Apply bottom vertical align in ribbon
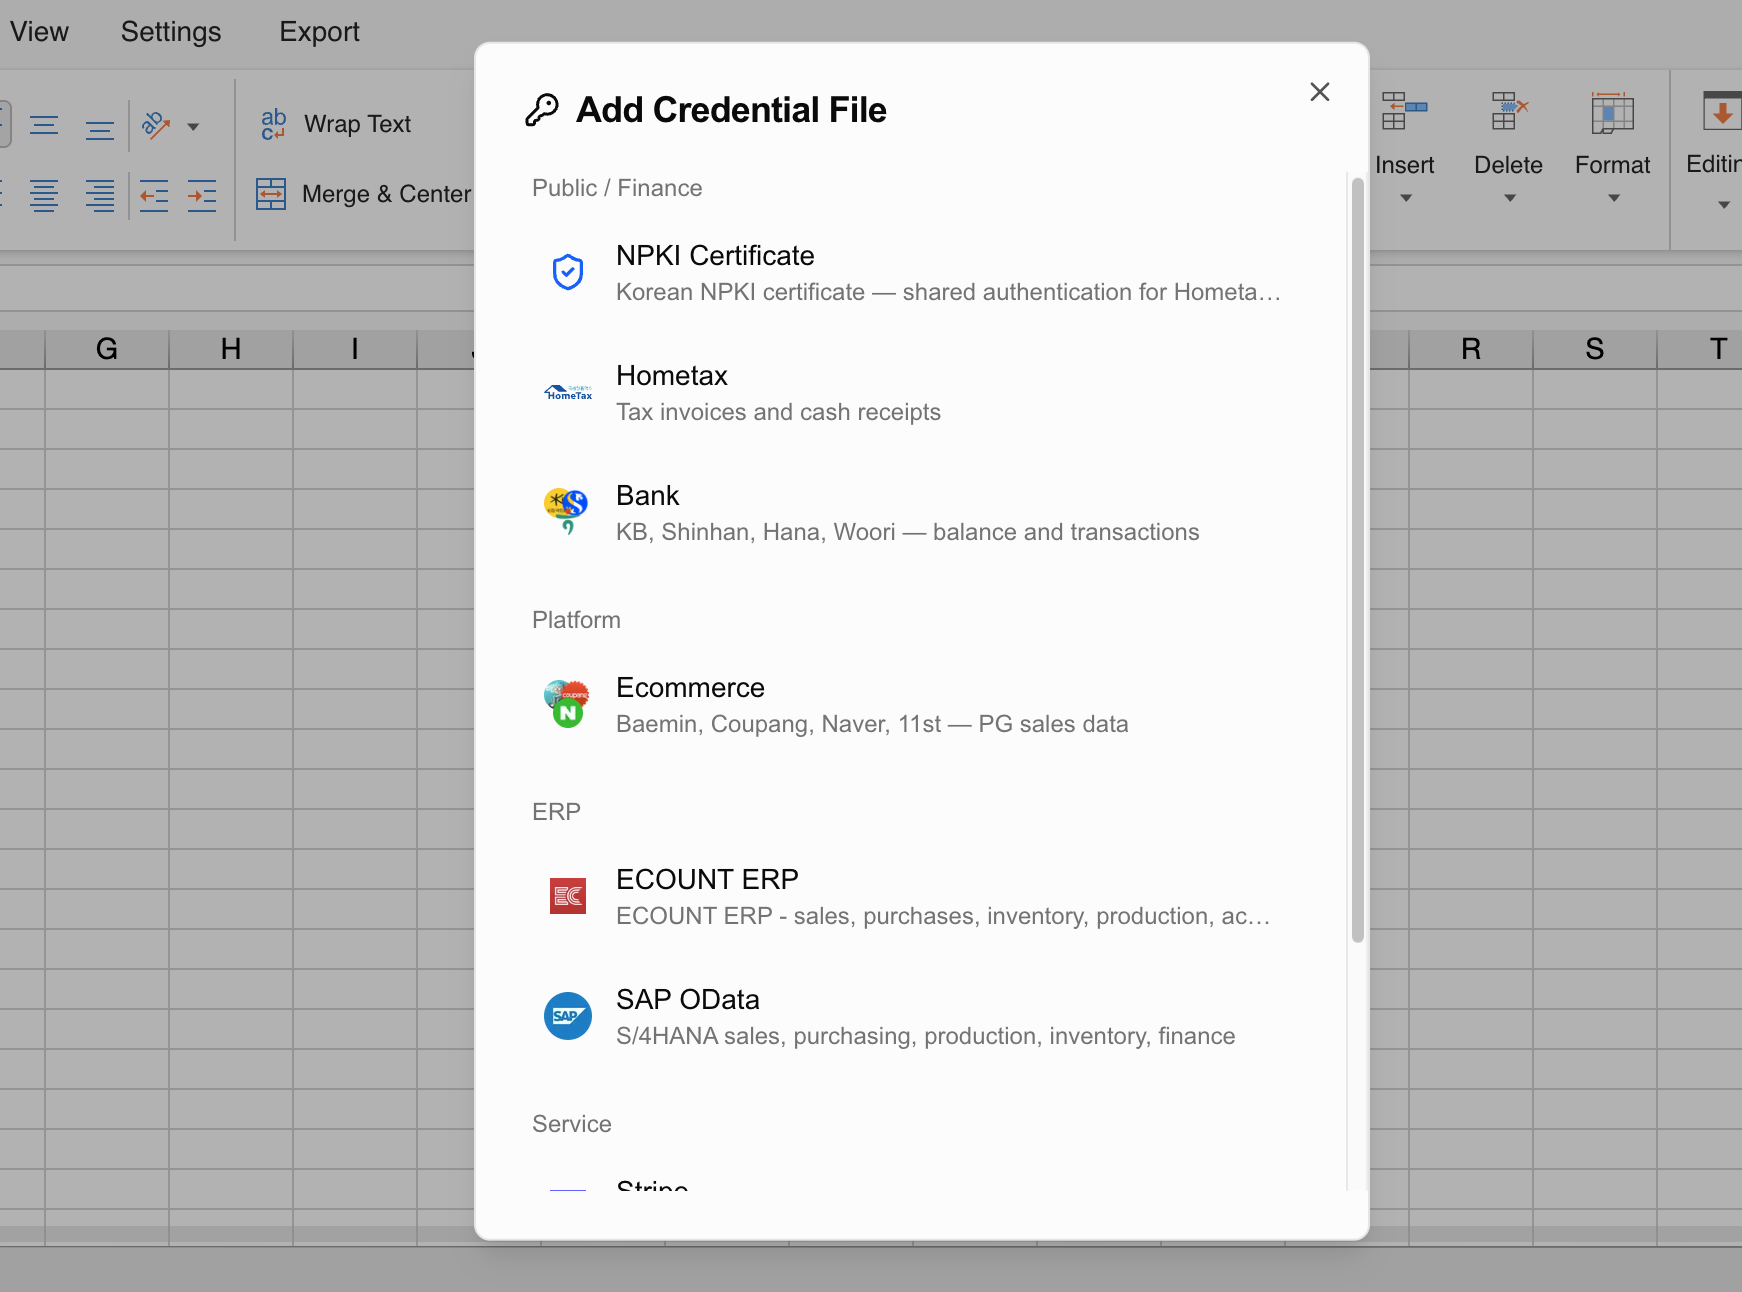Image resolution: width=1742 pixels, height=1292 pixels. pos(100,130)
